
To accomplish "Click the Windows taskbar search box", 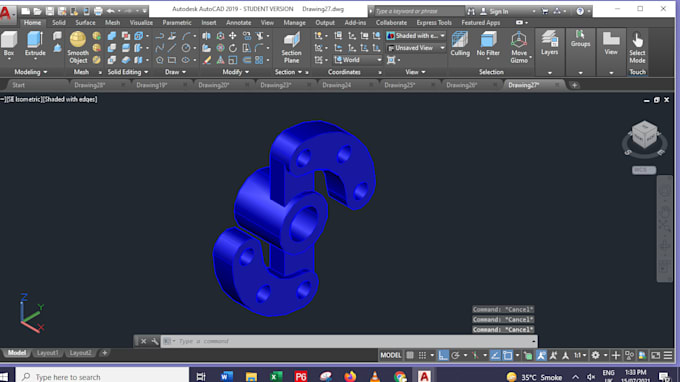I will tap(102, 377).
